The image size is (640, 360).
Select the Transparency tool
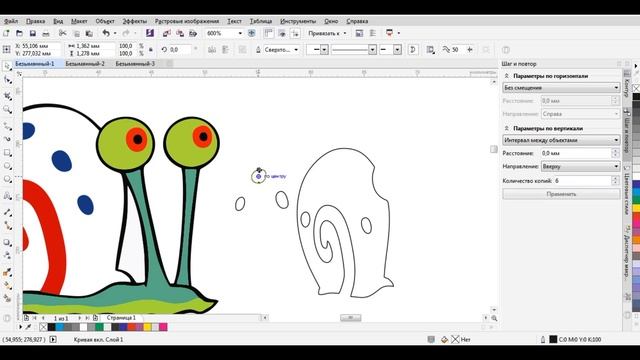pos(7,256)
